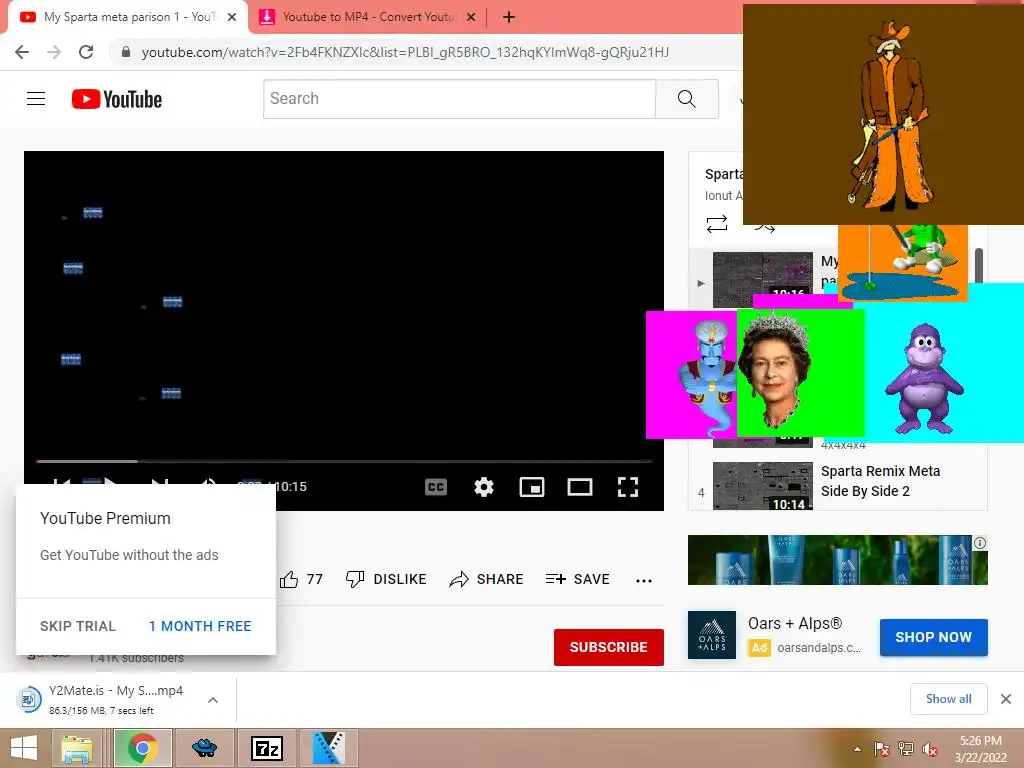Switch to Chrome taskbar button
1024x768 pixels.
pos(143,748)
